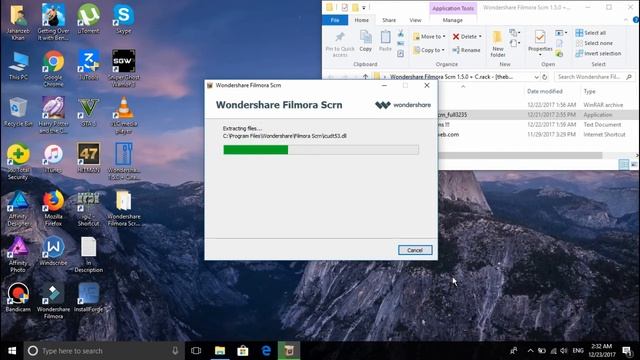Open the Manage ribbon tab
Screen dimensions: 640x360
(x=453, y=20)
